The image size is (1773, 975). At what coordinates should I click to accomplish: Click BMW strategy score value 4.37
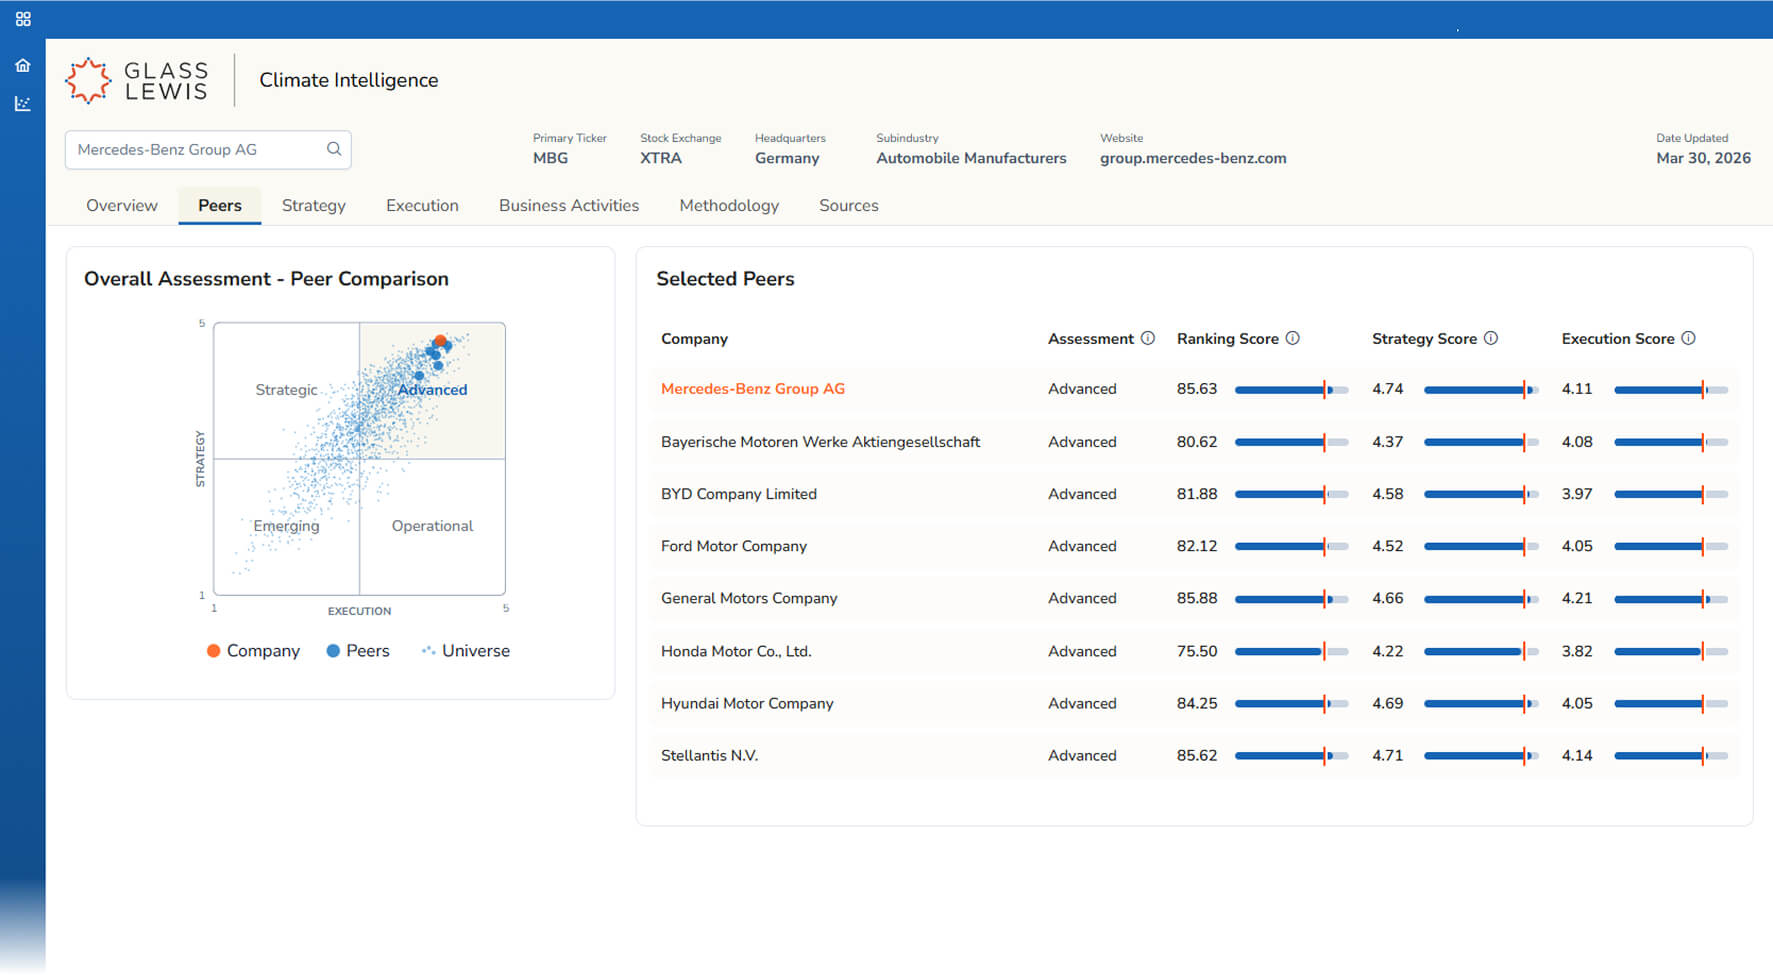click(1388, 442)
